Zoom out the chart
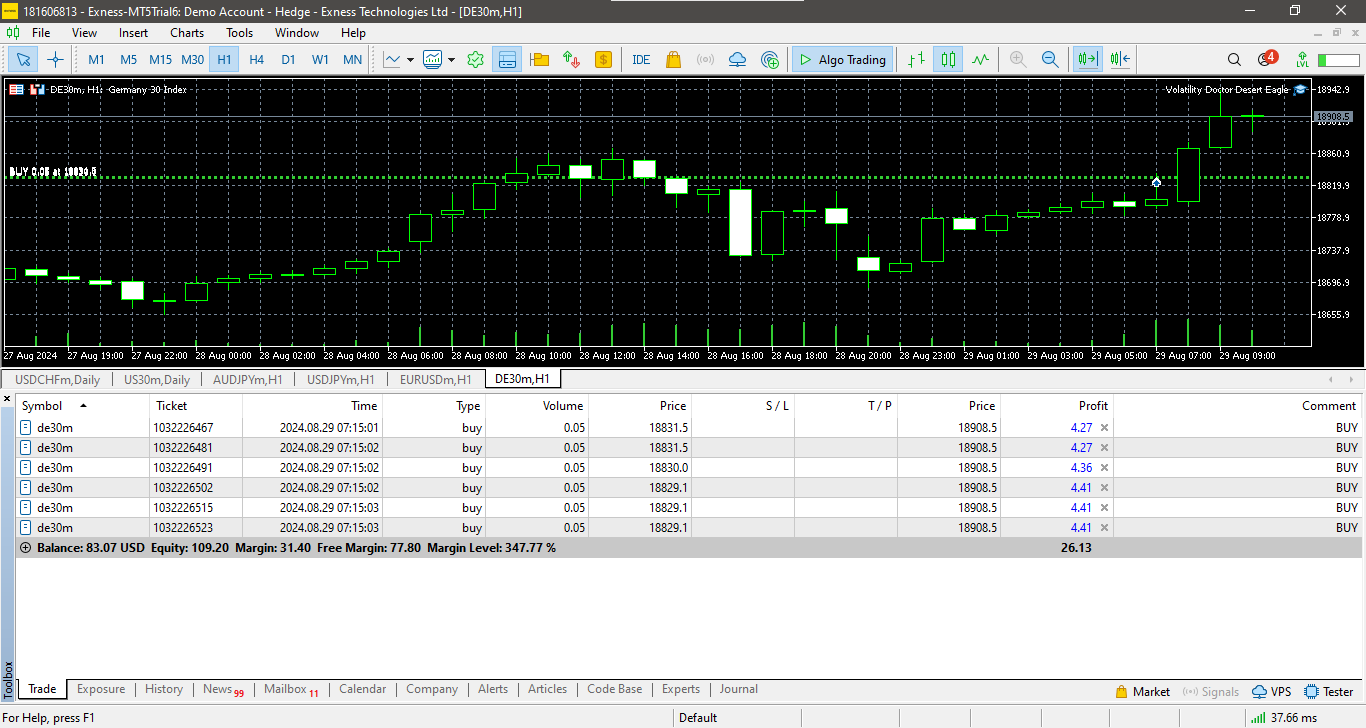The height and width of the screenshot is (728, 1366). pos(1050,60)
